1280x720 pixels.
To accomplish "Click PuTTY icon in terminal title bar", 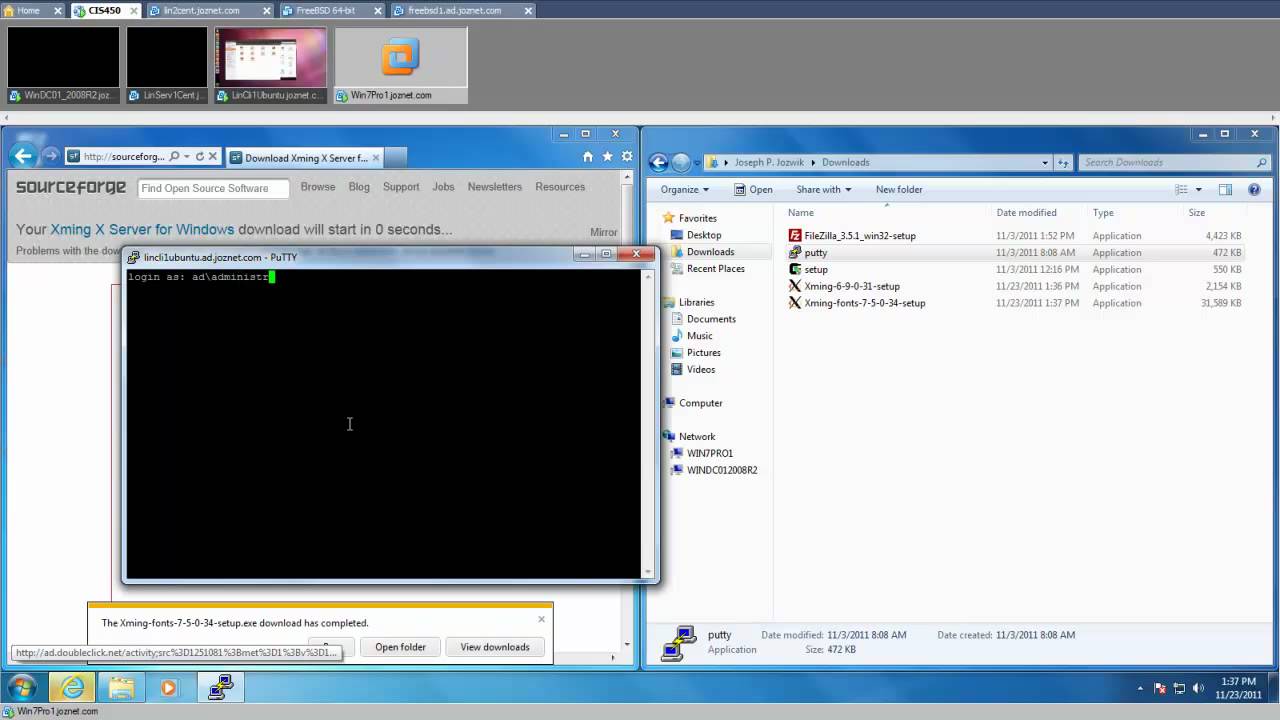I will point(134,257).
